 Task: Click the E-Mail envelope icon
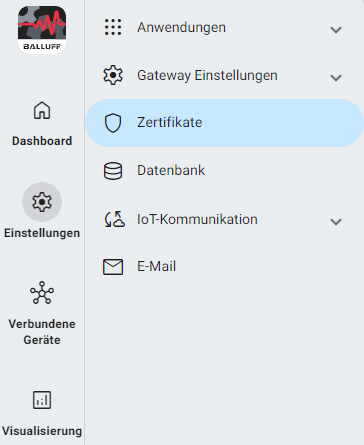113,267
